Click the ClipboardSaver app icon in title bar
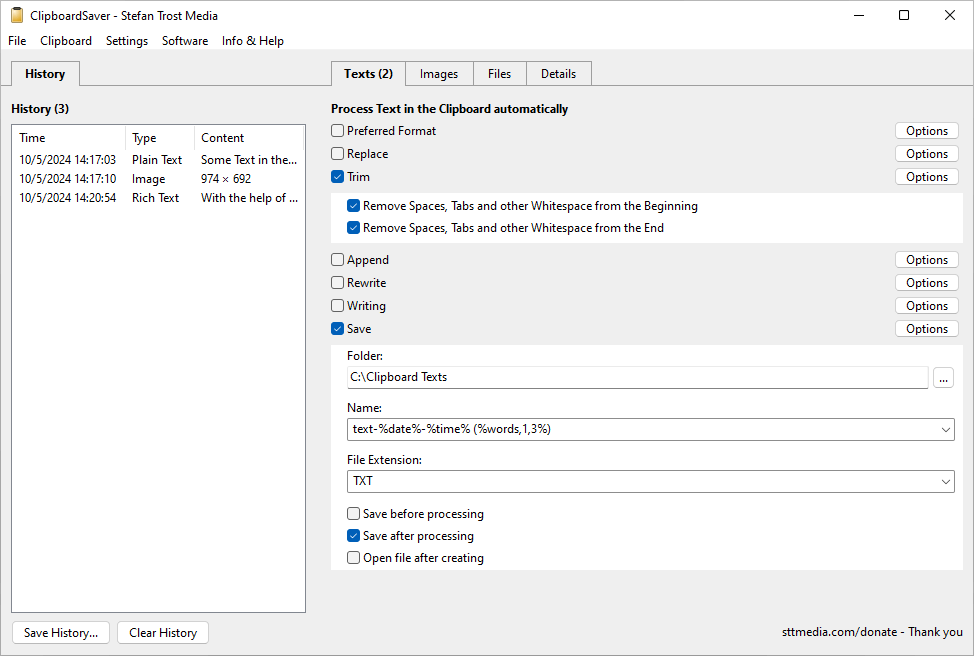Screen dimensions: 974x656 coord(16,15)
